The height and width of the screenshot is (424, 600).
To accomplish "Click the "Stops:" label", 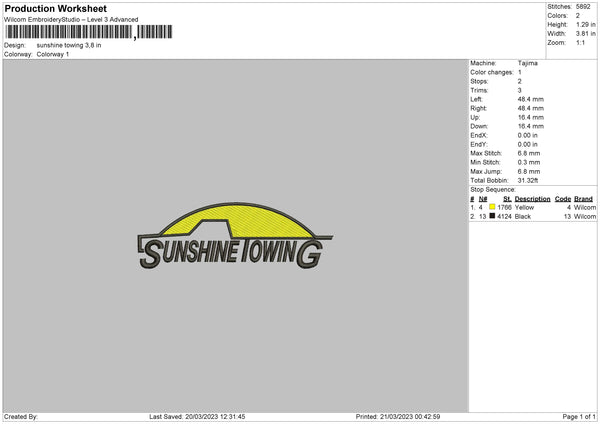I will 479,82.
